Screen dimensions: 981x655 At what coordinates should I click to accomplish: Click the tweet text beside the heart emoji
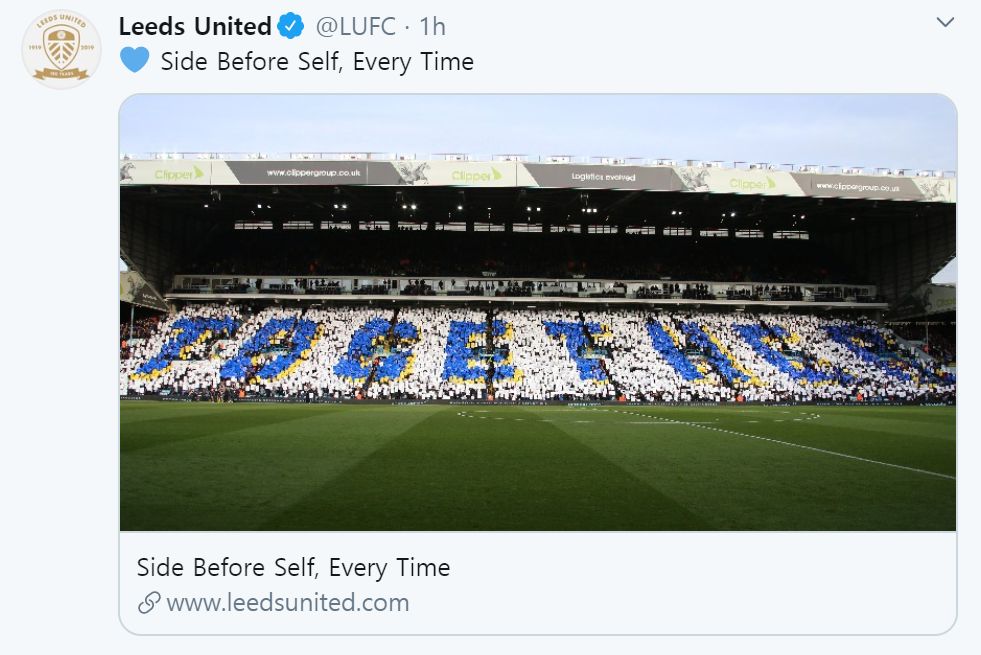click(317, 62)
